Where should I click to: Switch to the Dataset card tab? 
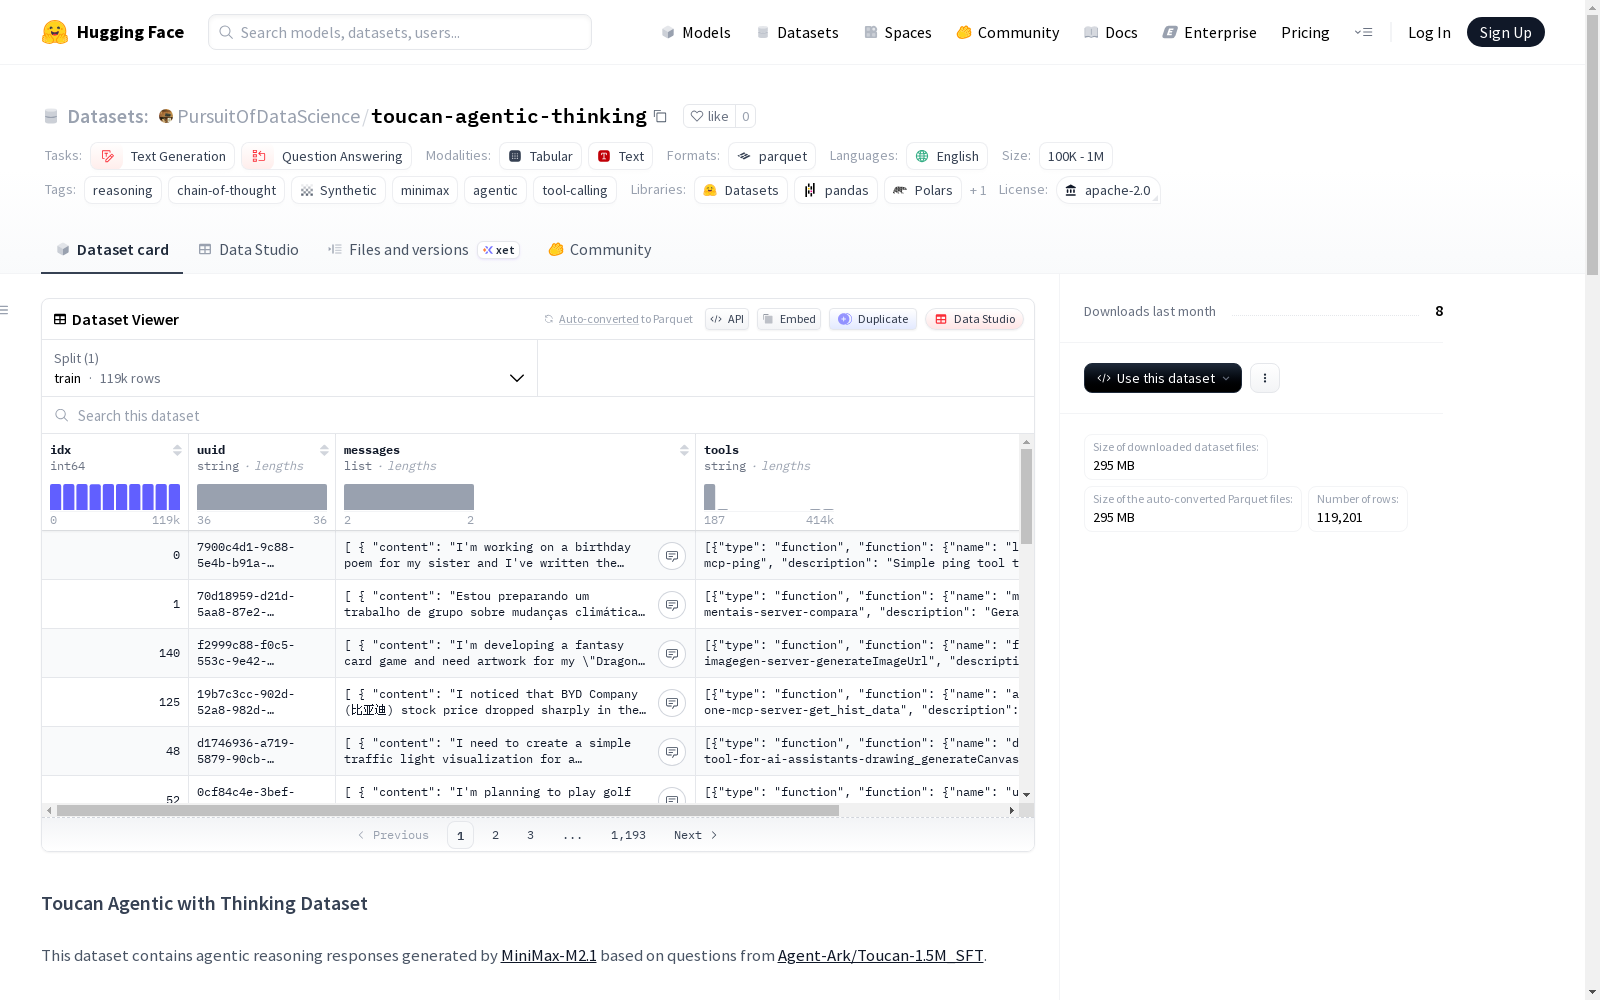[x=112, y=250]
